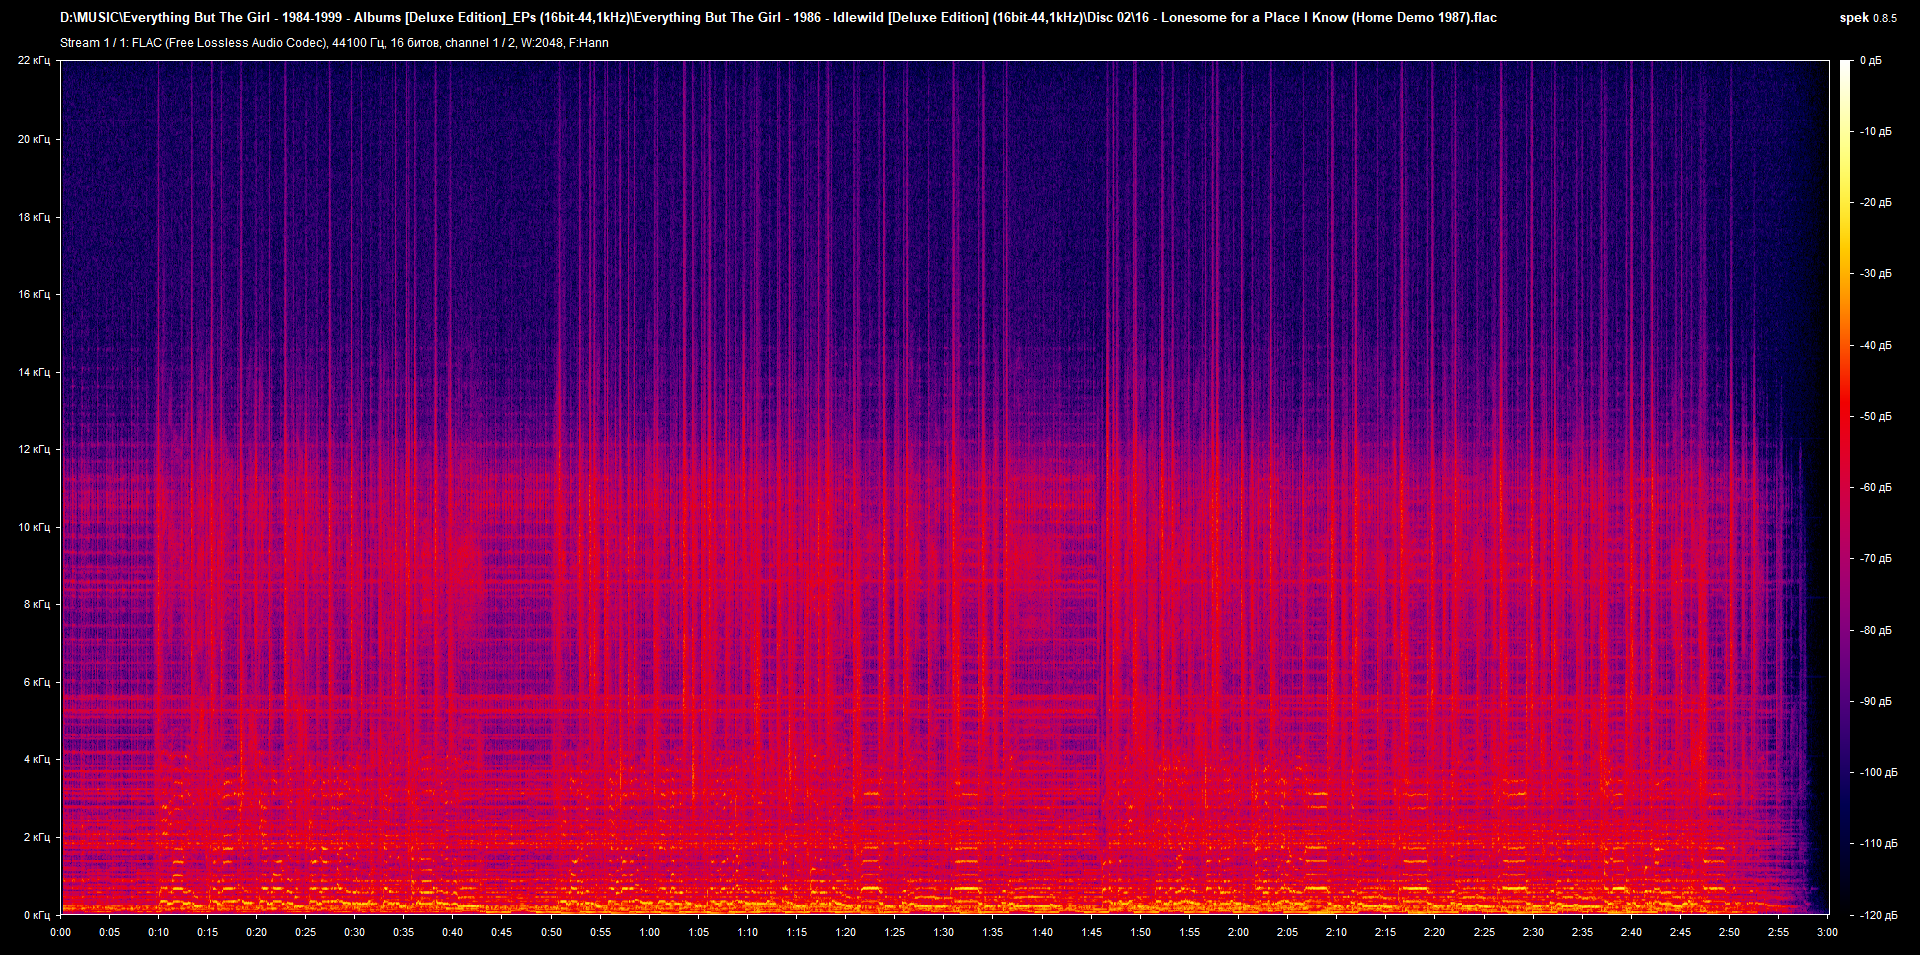Click the 10 кГц frequency label
This screenshot has height=955, width=1920.
(34, 527)
